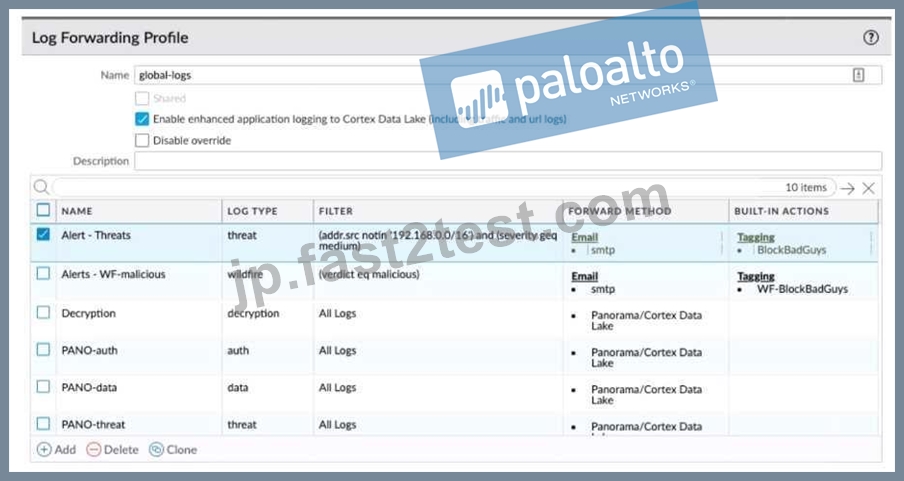904x481 pixels.
Task: Click smtp in the Alerts - WF-malicious row
Action: pyautogui.click(x=603, y=289)
